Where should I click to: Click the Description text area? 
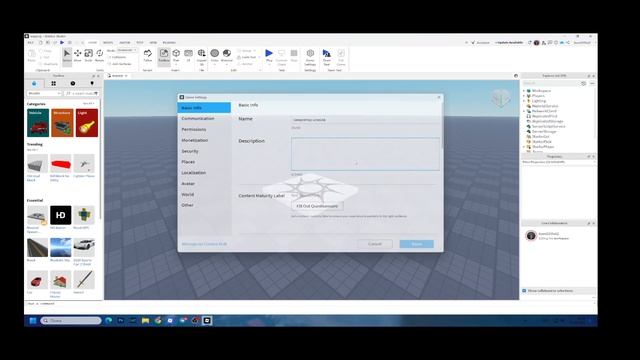pyautogui.click(x=365, y=154)
